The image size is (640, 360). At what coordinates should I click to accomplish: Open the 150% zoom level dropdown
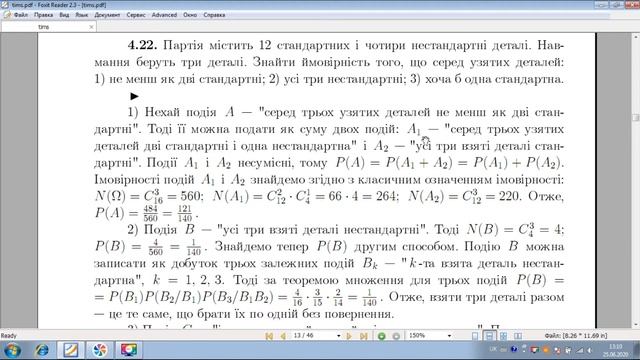coord(449,336)
